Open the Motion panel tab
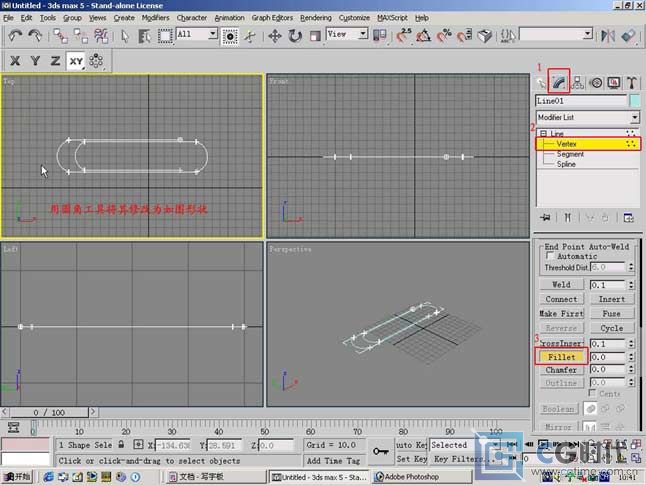The width and height of the screenshot is (646, 485). 596,83
